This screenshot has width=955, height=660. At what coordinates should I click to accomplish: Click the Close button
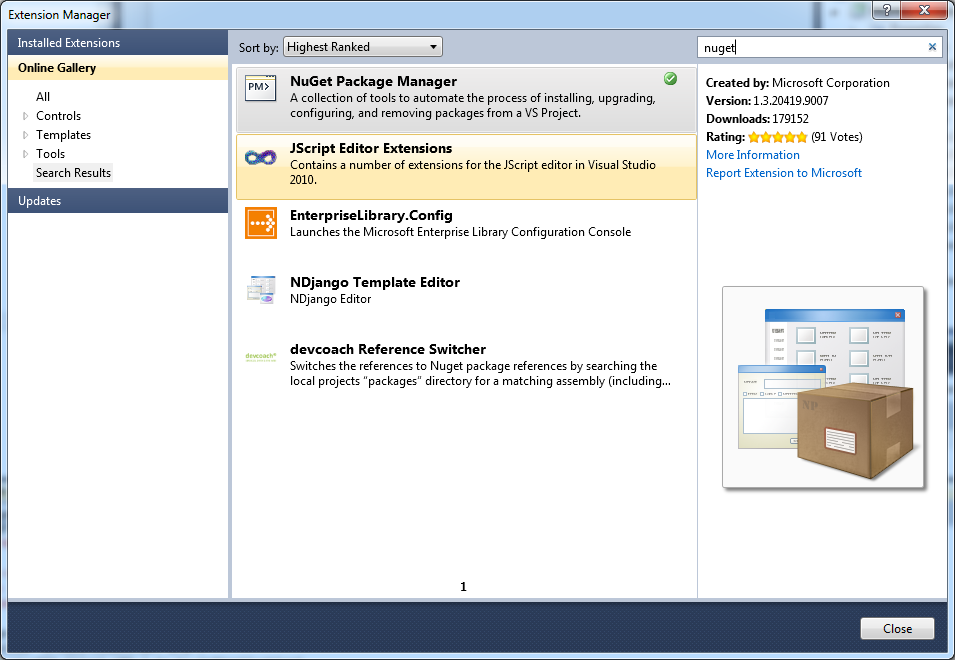pyautogui.click(x=897, y=628)
